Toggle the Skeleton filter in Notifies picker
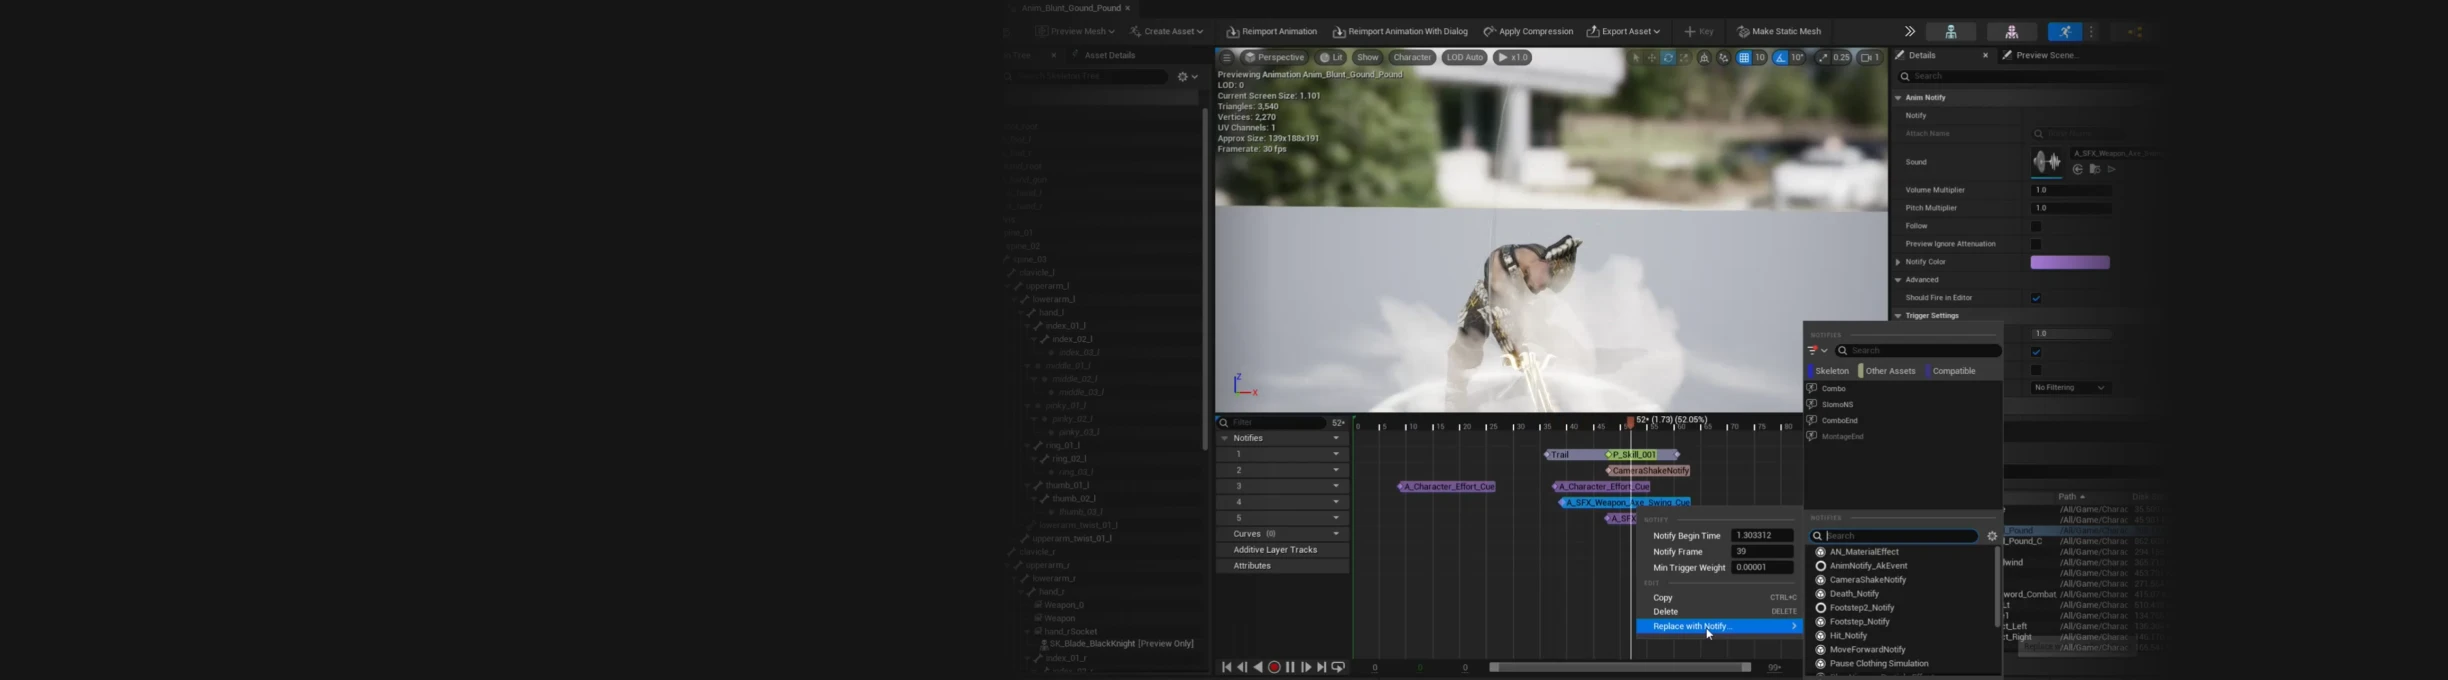This screenshot has width=2448, height=680. (x=1829, y=371)
